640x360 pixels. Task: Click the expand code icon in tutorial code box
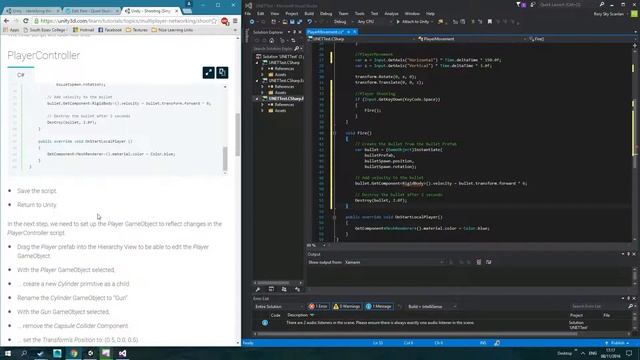click(209, 73)
